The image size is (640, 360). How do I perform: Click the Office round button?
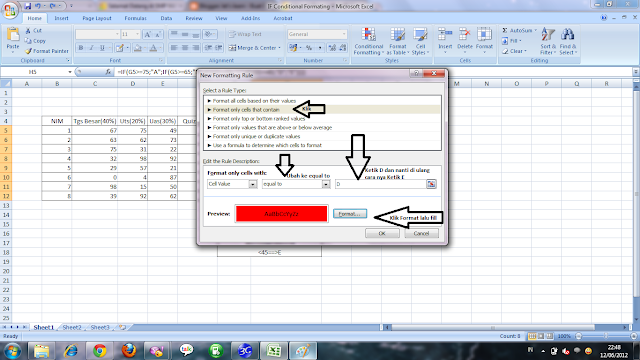pos(10,10)
